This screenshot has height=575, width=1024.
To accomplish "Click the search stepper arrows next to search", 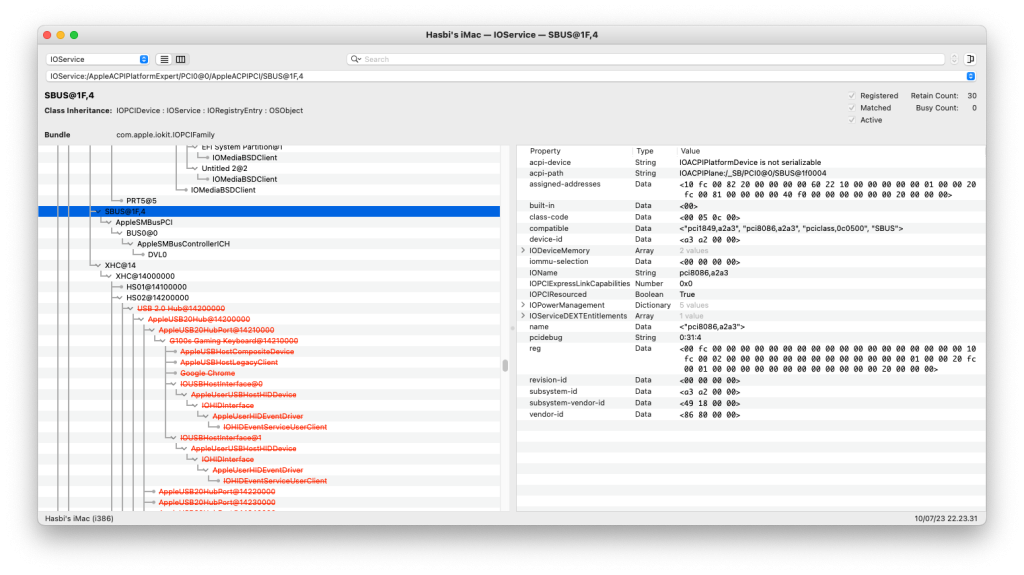I will coord(954,60).
